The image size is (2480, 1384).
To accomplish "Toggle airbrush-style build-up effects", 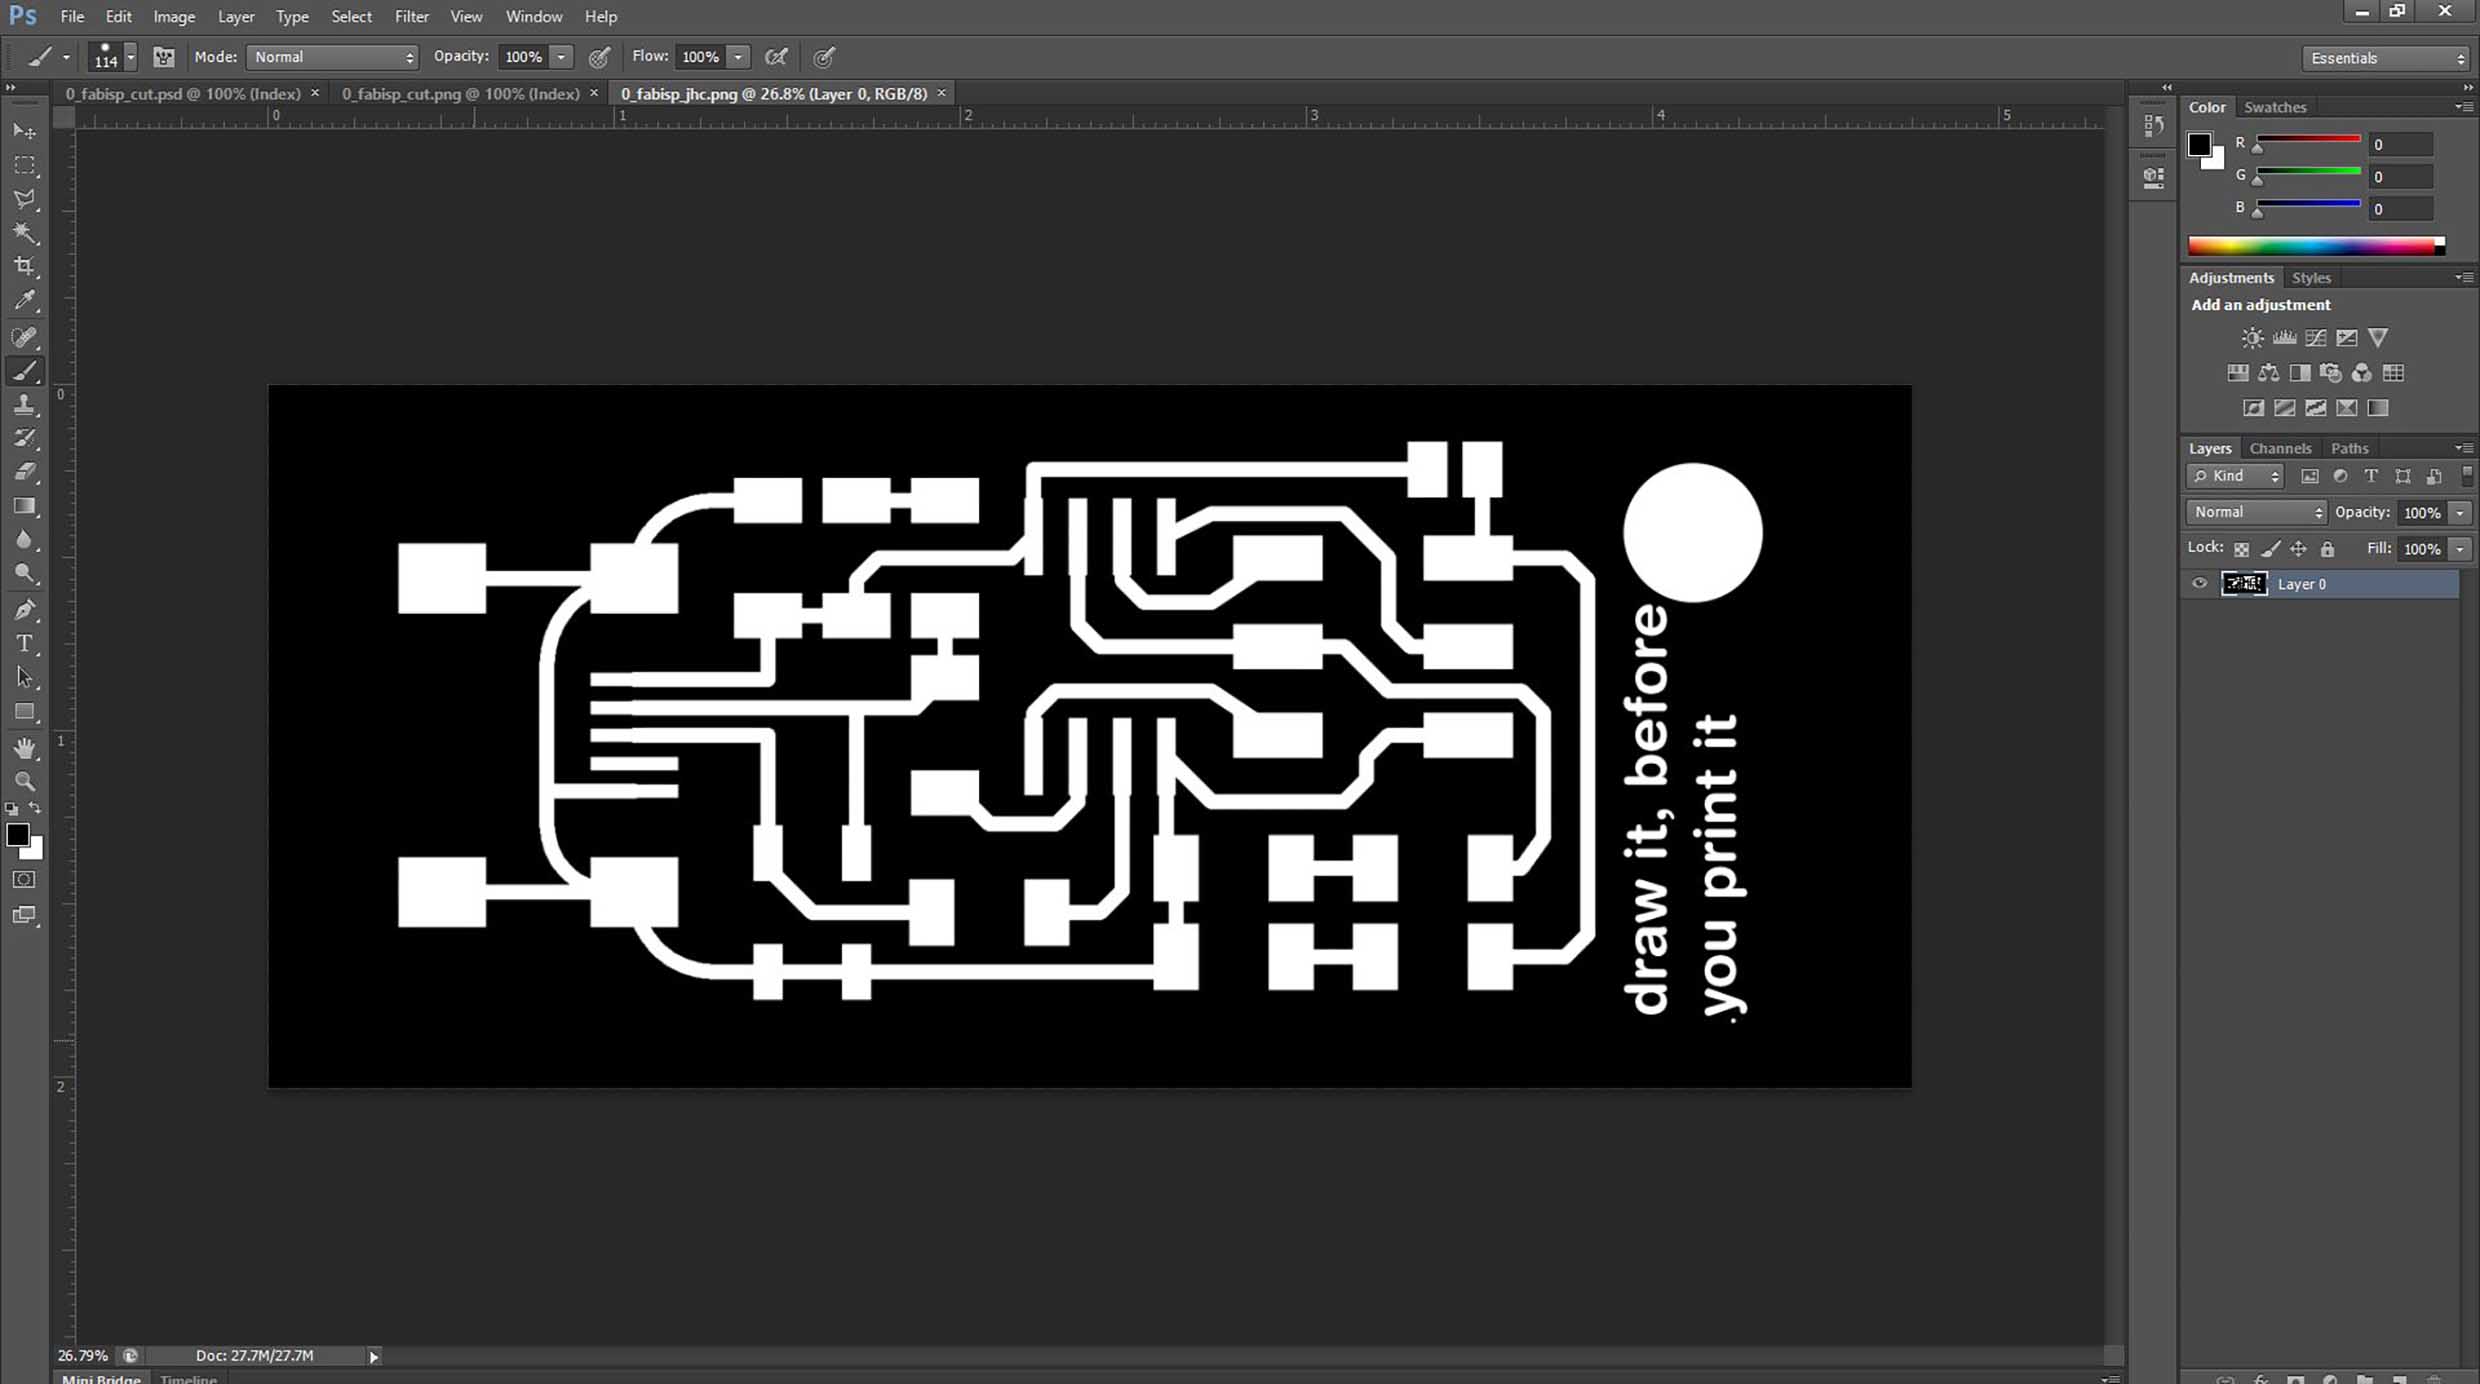I will (776, 57).
